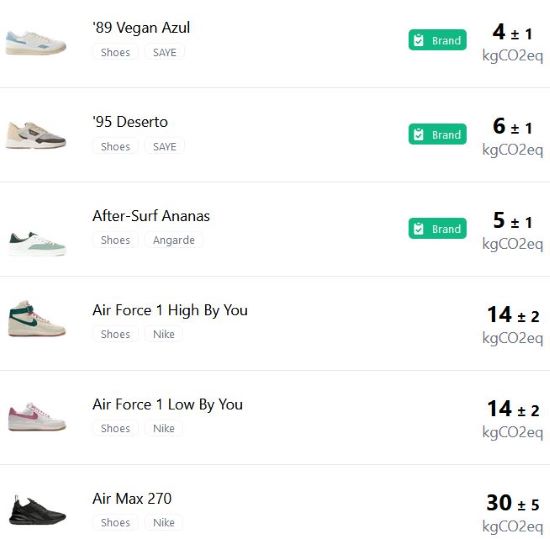The width and height of the screenshot is (550, 540).
Task: Click the Nike tag under Air Max 270
Action: click(164, 522)
